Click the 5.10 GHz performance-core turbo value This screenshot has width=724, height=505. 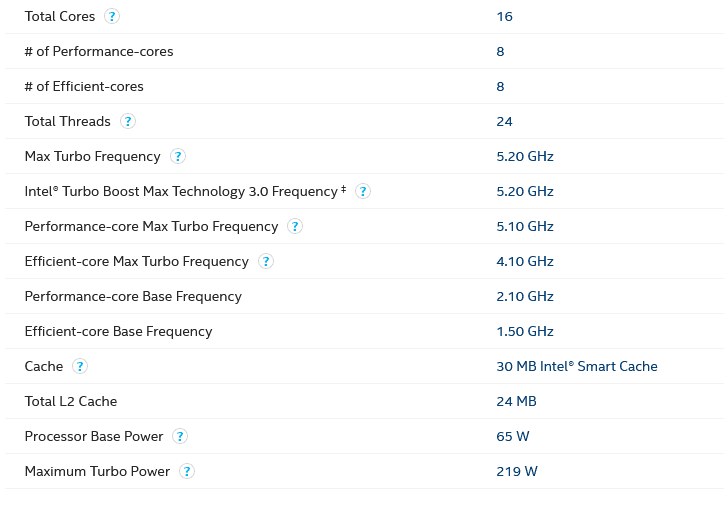[525, 226]
